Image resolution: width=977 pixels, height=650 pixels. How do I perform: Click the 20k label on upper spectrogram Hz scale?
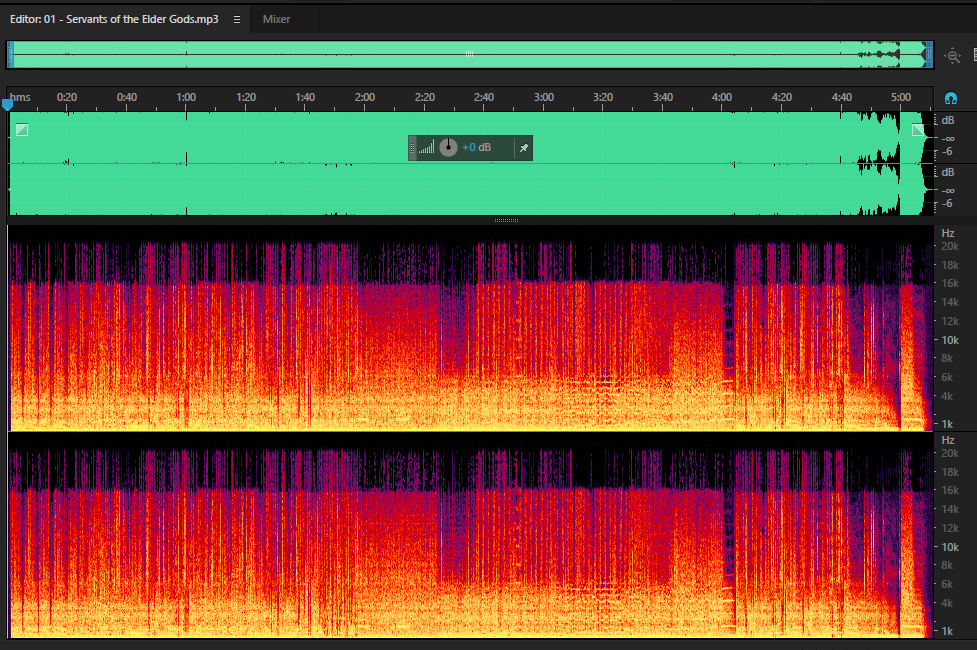click(950, 246)
